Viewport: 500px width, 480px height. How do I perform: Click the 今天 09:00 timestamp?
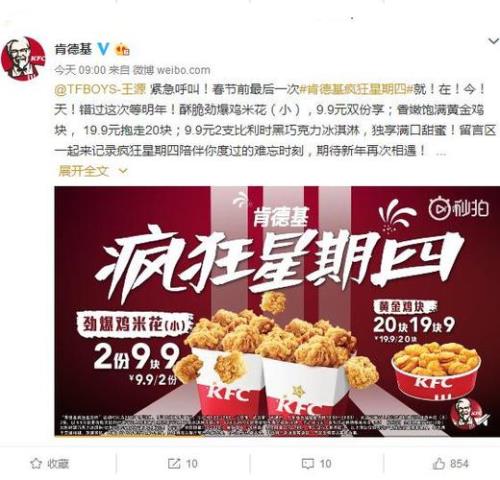pos(80,70)
